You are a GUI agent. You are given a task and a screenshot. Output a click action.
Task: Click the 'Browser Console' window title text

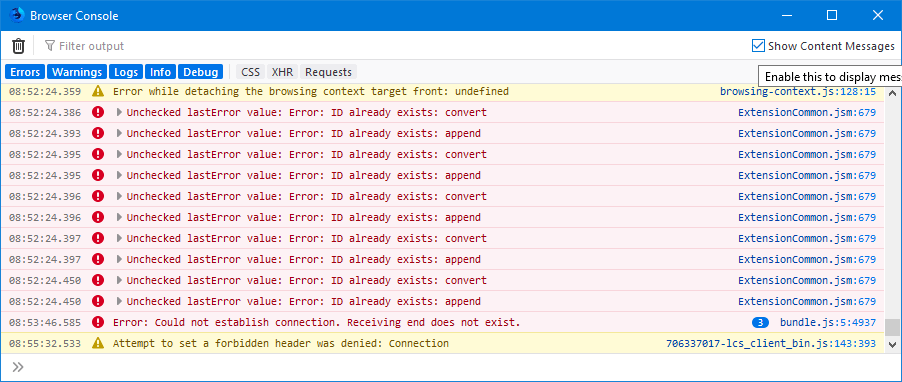74,16
